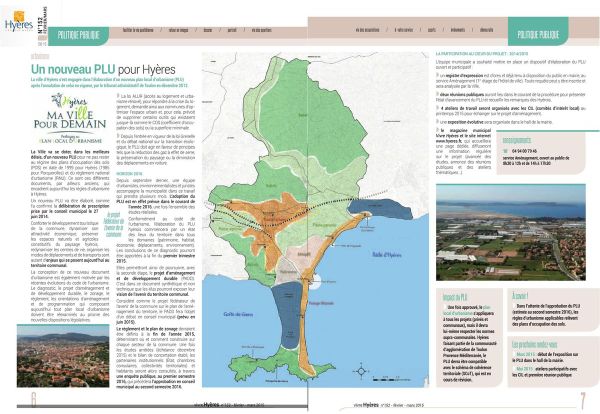Click the orange urban zone on the map
This screenshot has height=414, width=600.
pos(268,220)
